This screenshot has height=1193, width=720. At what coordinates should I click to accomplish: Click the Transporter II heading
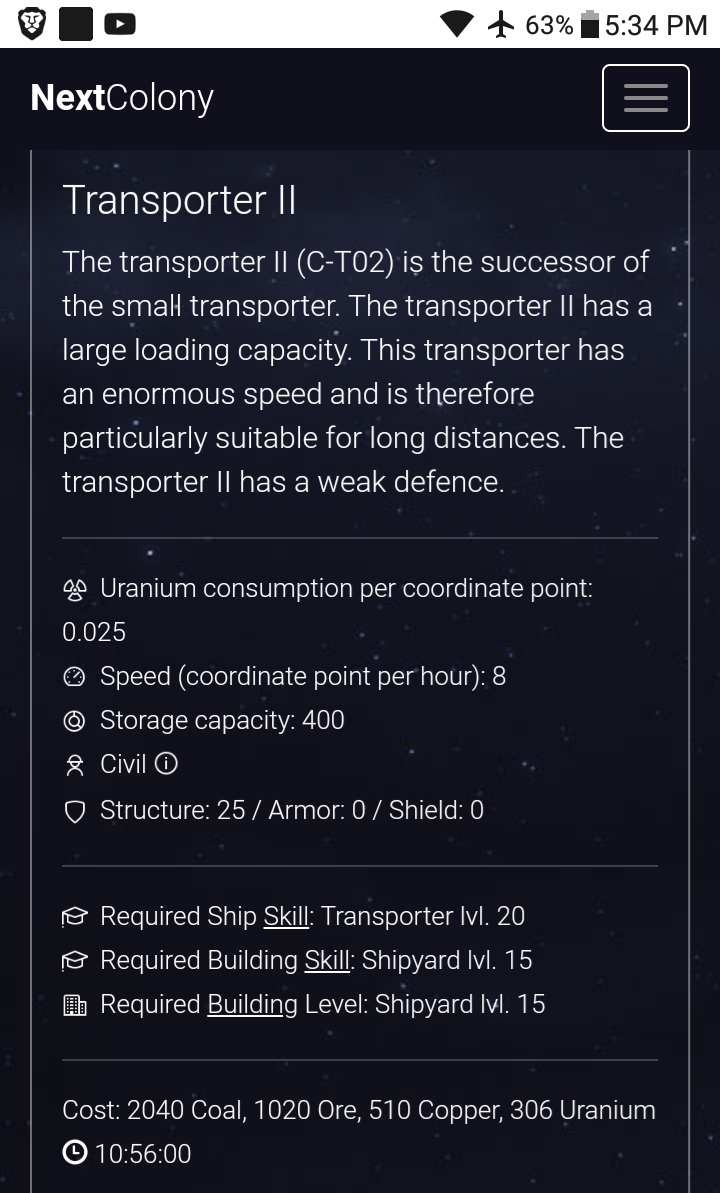pos(179,200)
